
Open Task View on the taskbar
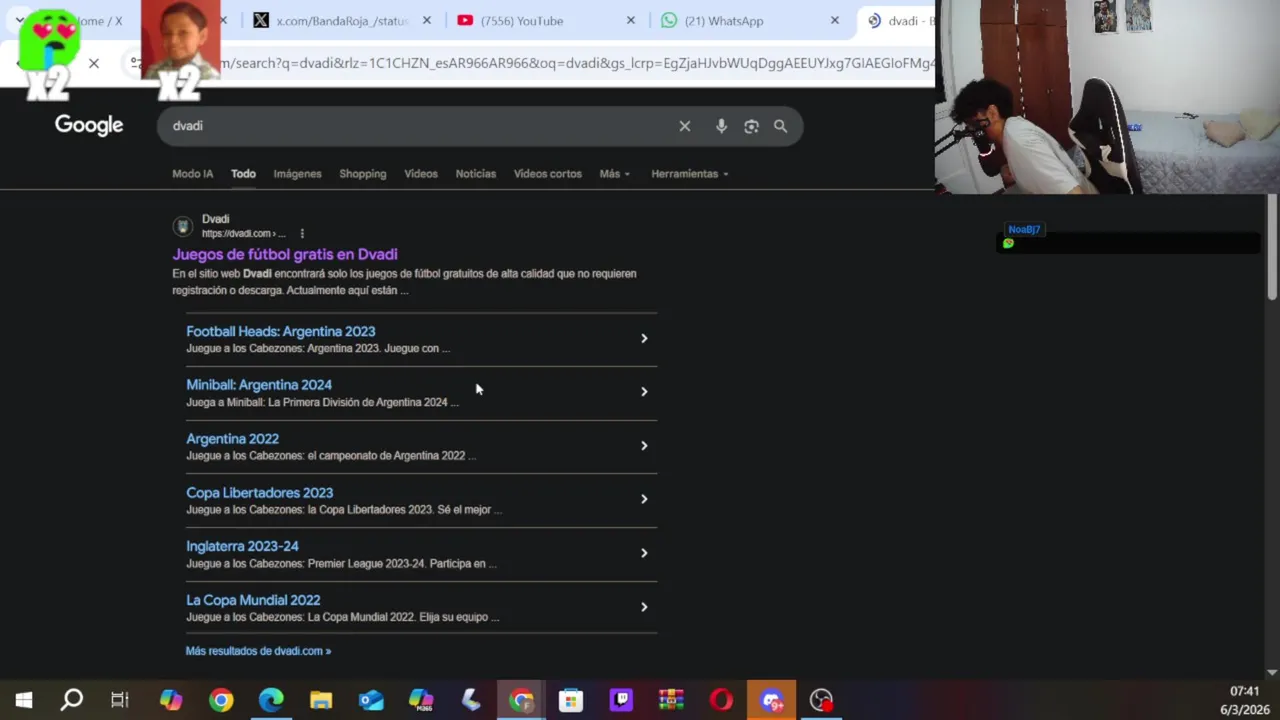pos(120,700)
